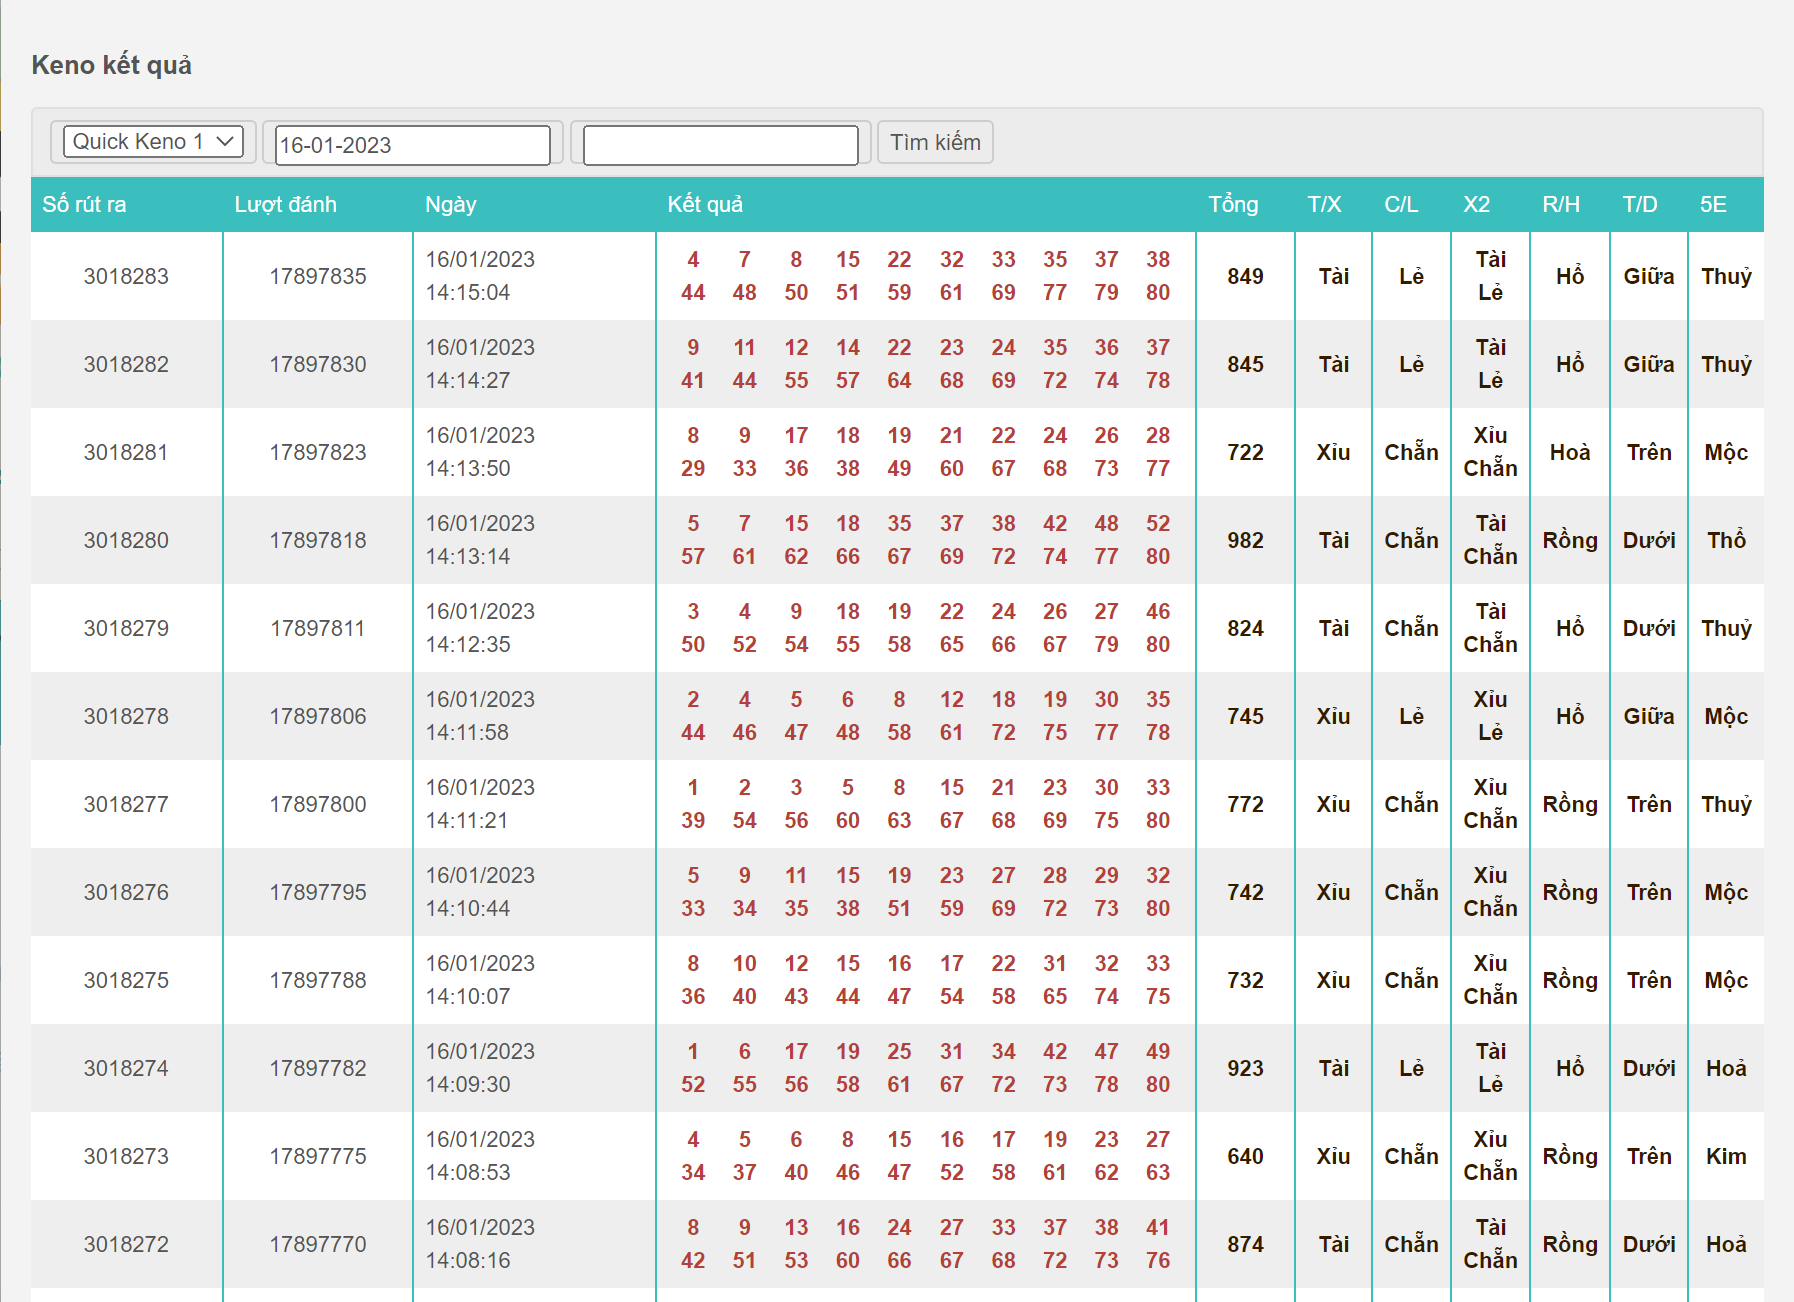Click the timestamp 14:09:30
The width and height of the screenshot is (1794, 1302).
coord(468,1085)
